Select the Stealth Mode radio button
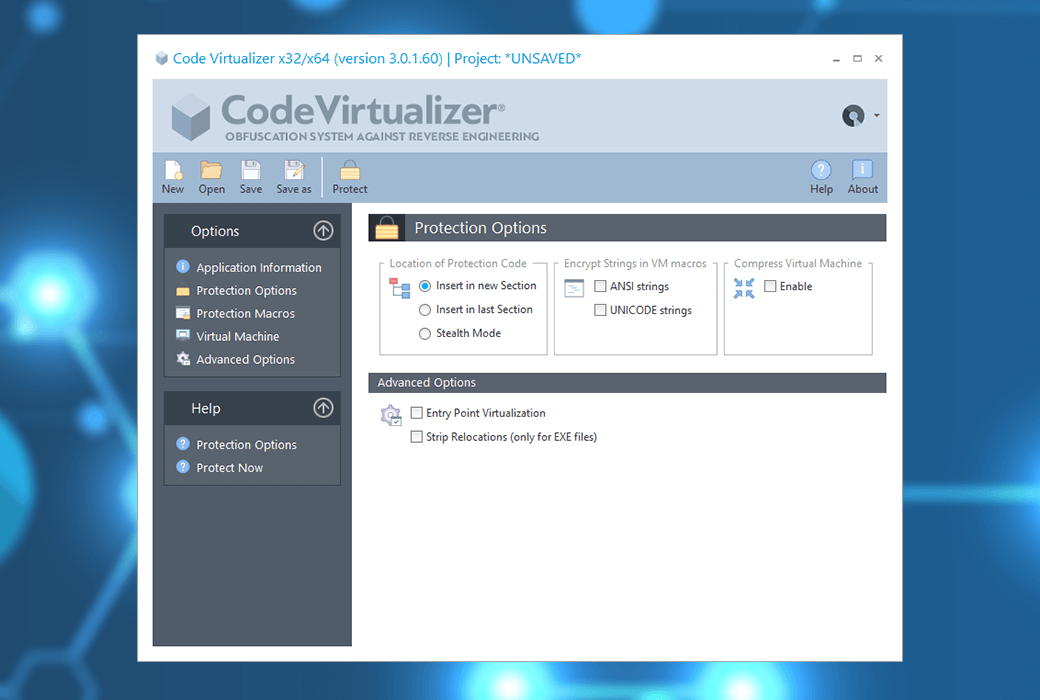 coord(423,333)
